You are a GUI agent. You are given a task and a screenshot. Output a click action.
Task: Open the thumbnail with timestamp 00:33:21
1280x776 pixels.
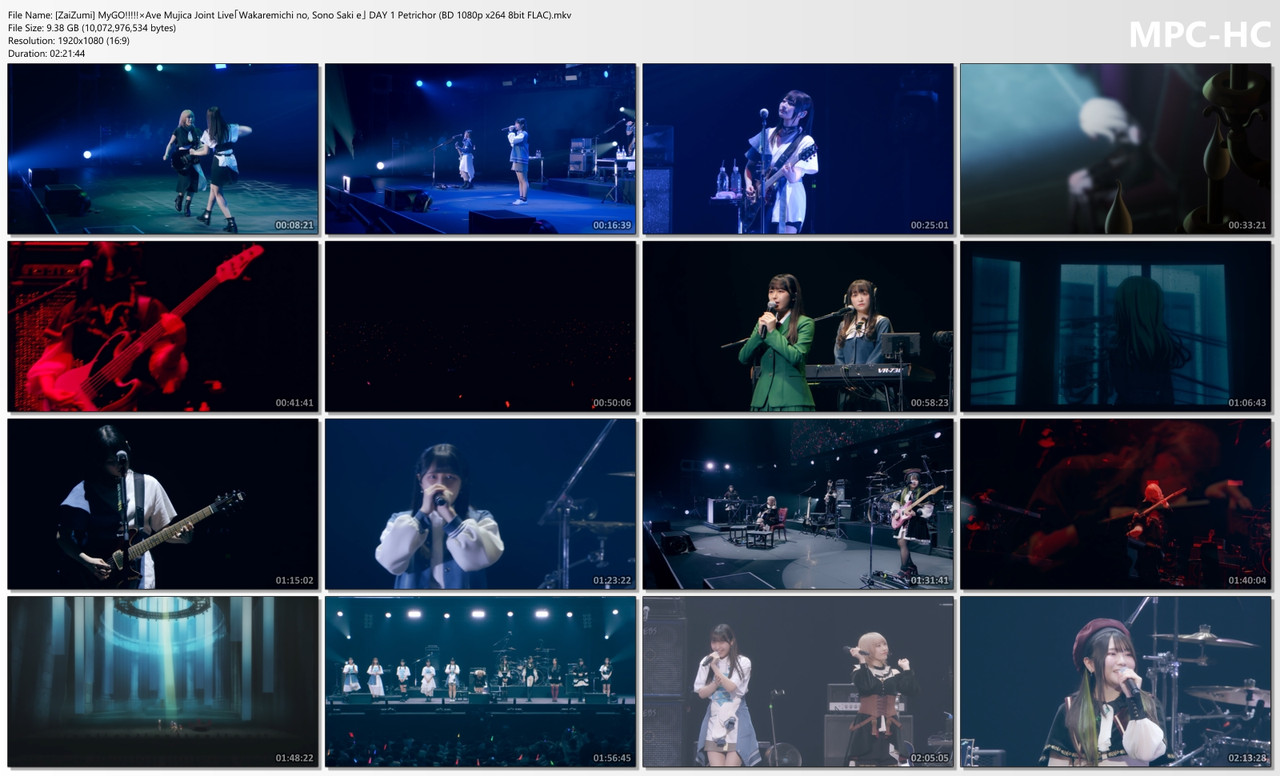coord(1116,149)
